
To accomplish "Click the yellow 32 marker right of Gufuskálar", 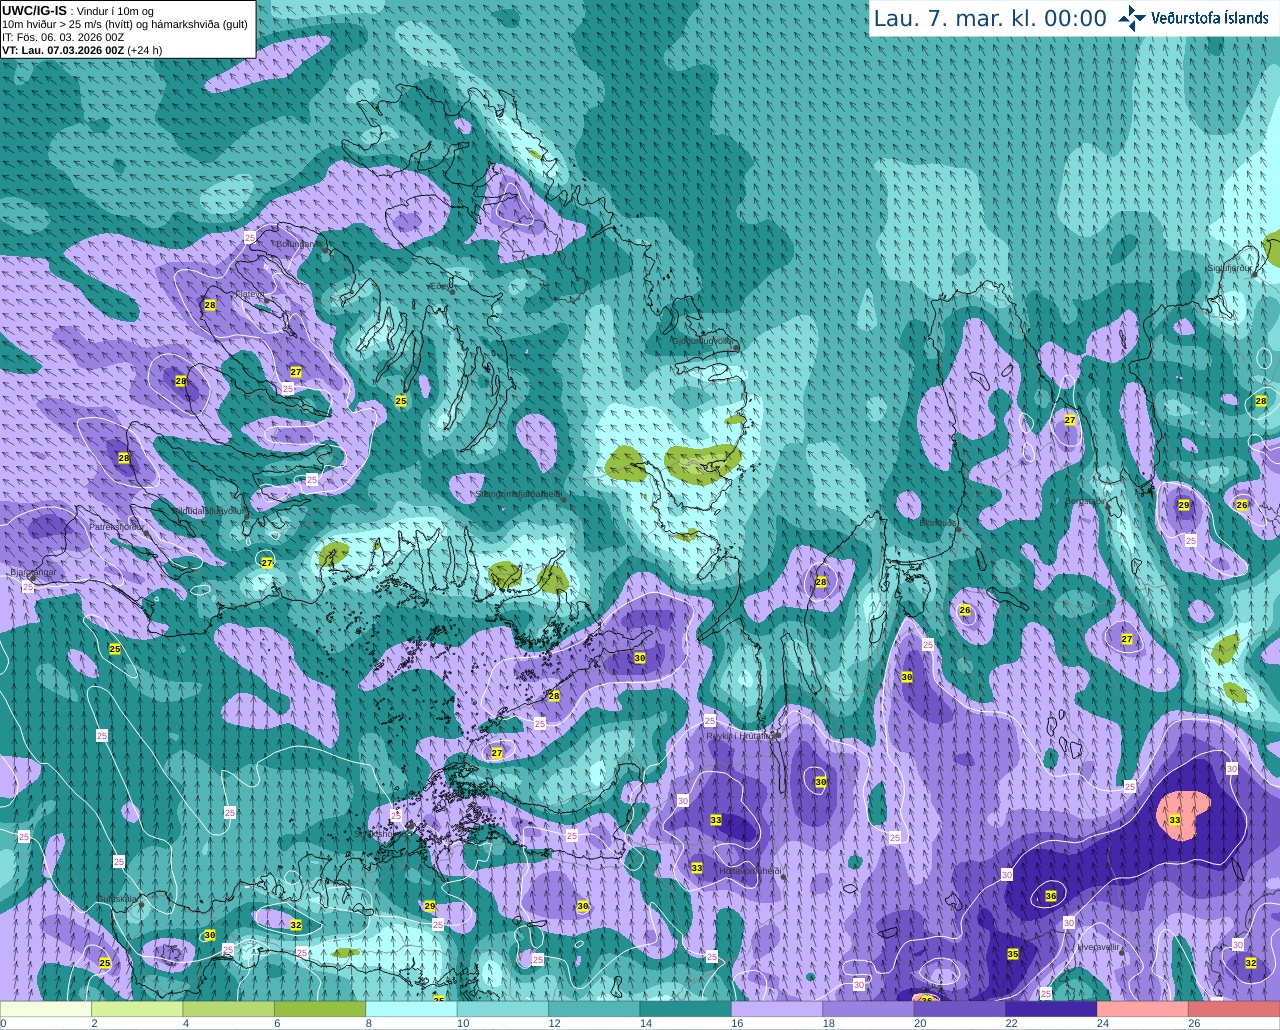I will (x=296, y=925).
